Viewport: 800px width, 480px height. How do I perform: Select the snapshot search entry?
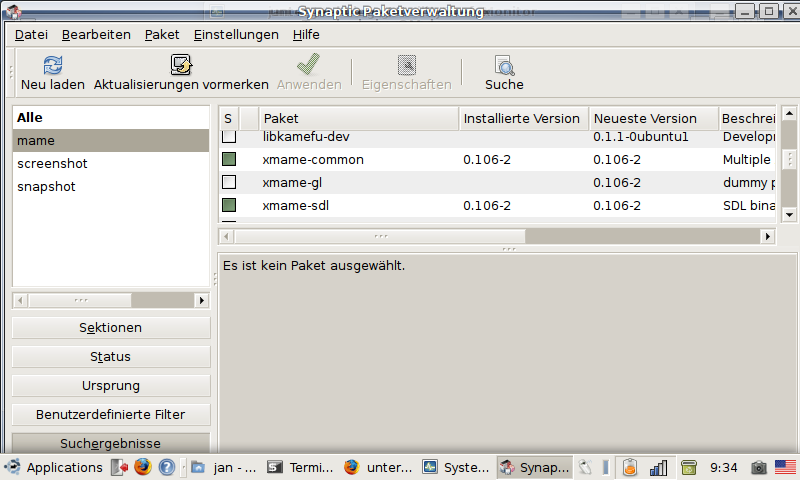(111, 186)
